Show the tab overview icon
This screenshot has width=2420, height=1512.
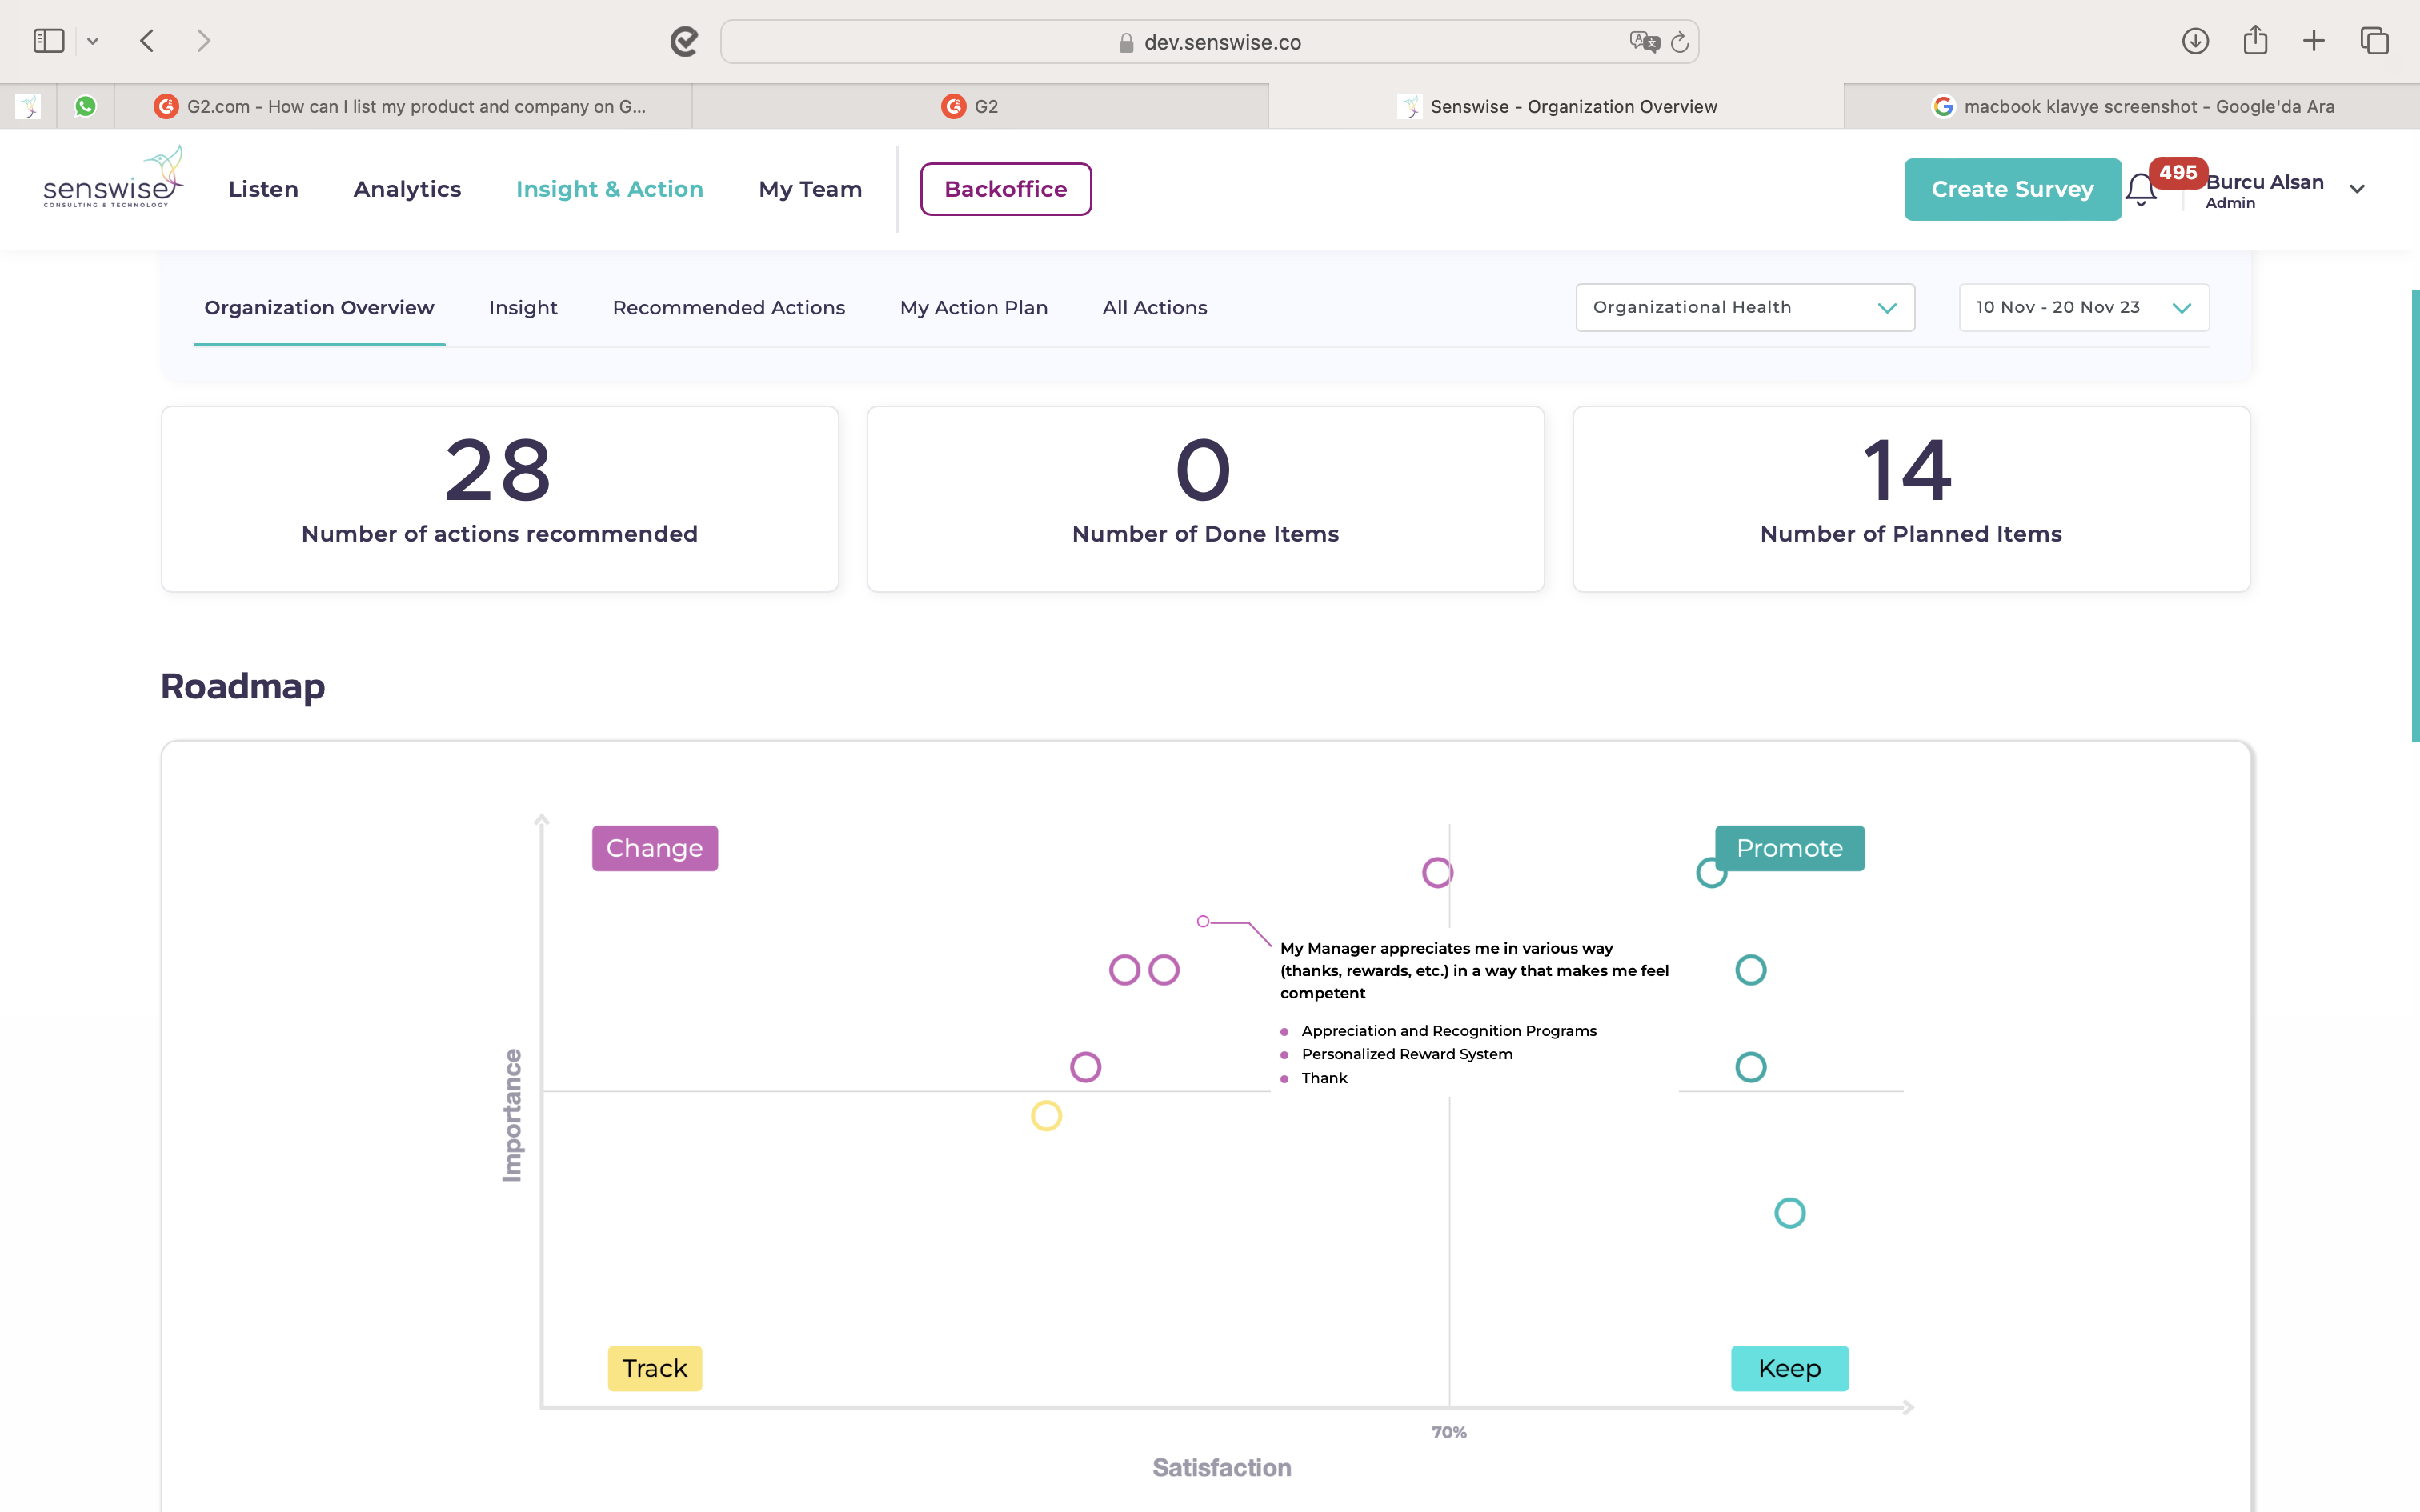[2374, 41]
